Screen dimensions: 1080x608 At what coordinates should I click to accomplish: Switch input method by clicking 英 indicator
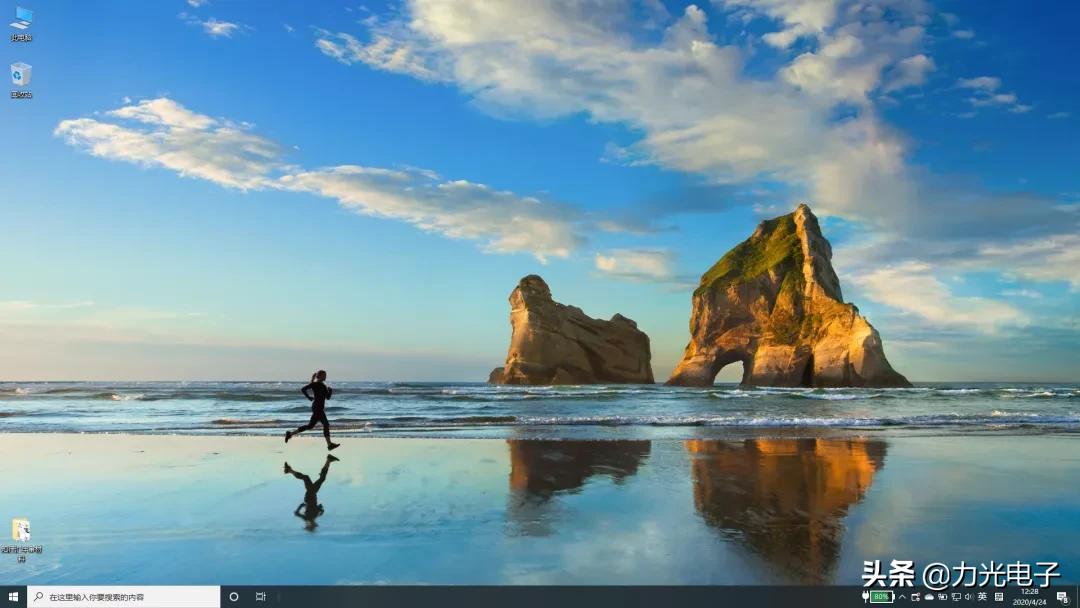(982, 597)
